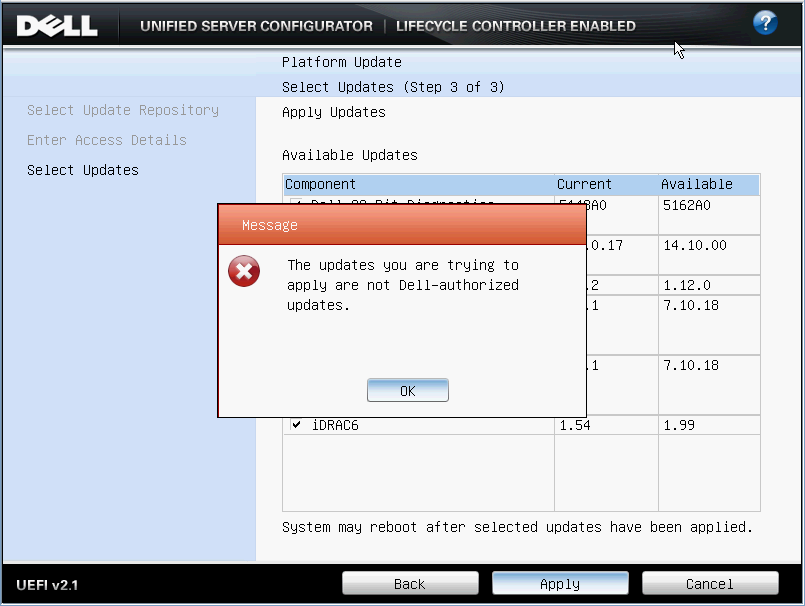Click the Component column header
Screen dimensions: 805x606
pos(418,184)
